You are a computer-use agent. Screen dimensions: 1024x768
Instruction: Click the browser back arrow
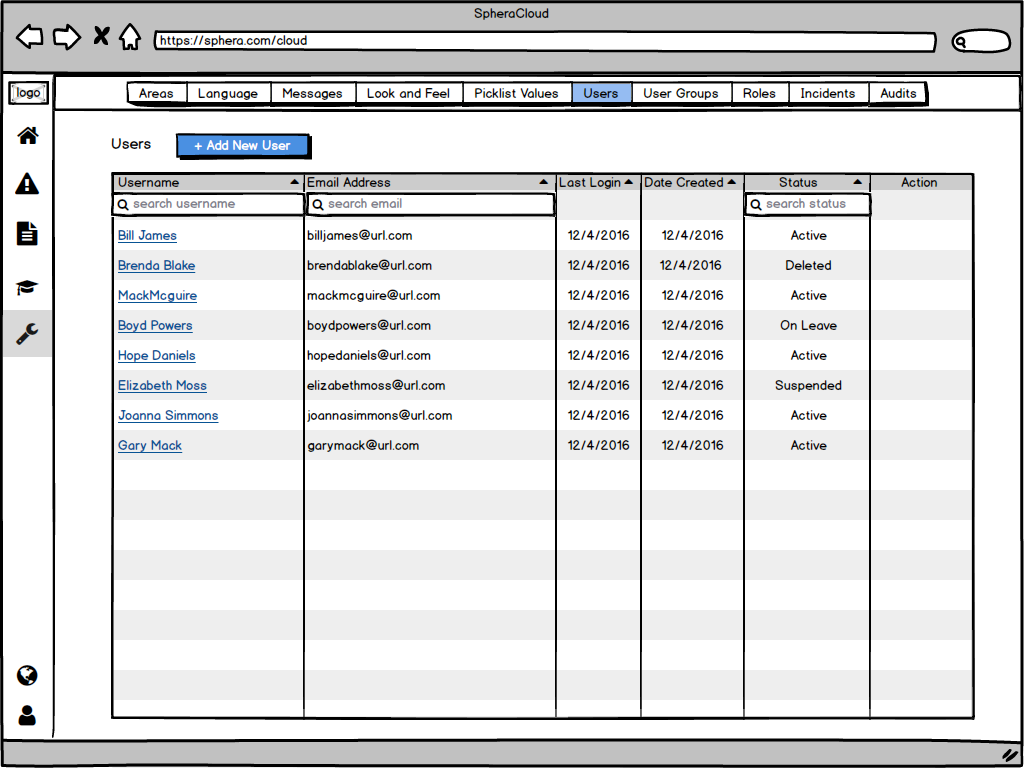29,37
